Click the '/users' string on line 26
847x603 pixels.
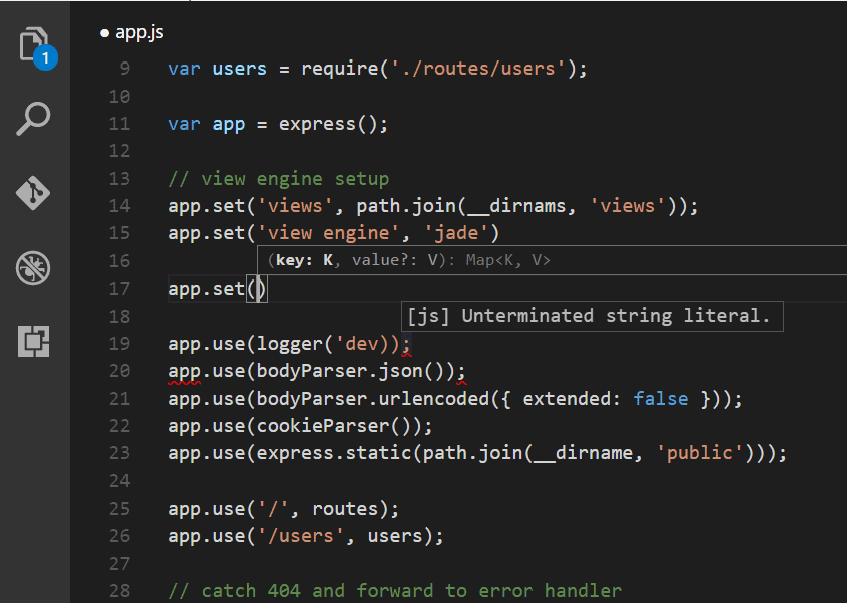click(301, 537)
